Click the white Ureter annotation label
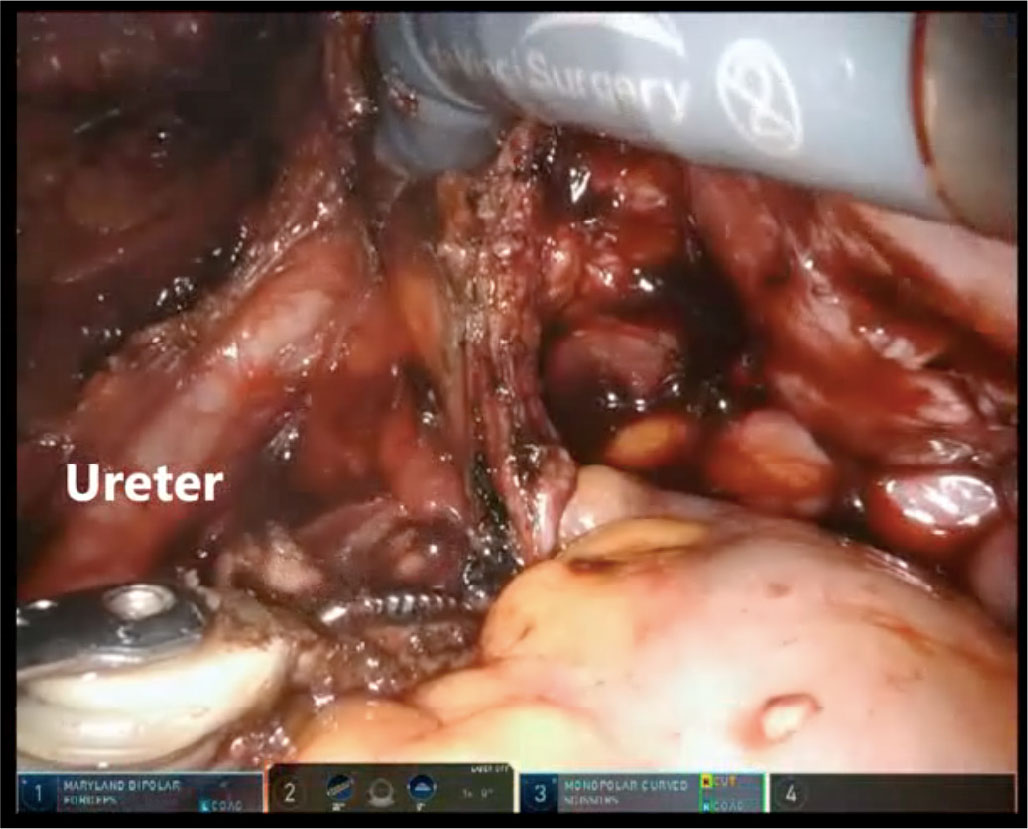 (144, 484)
